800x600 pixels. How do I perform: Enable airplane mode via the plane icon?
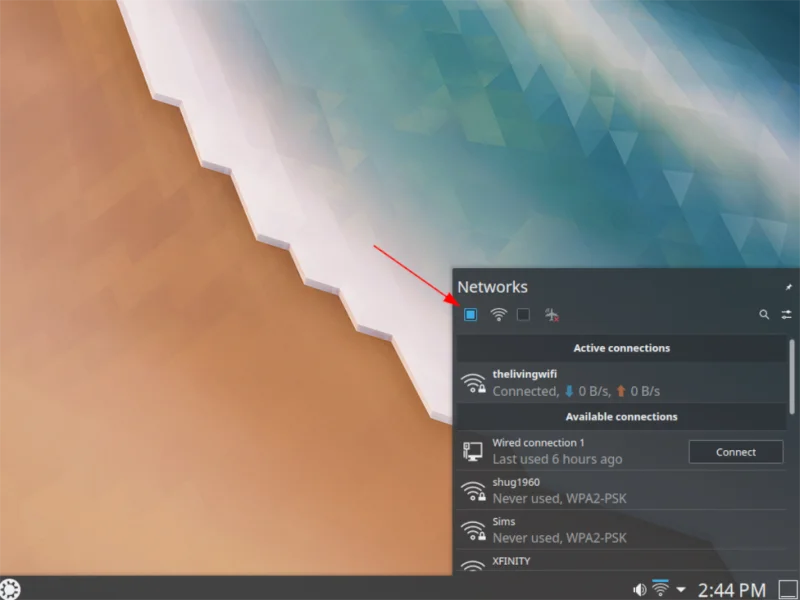pyautogui.click(x=552, y=314)
